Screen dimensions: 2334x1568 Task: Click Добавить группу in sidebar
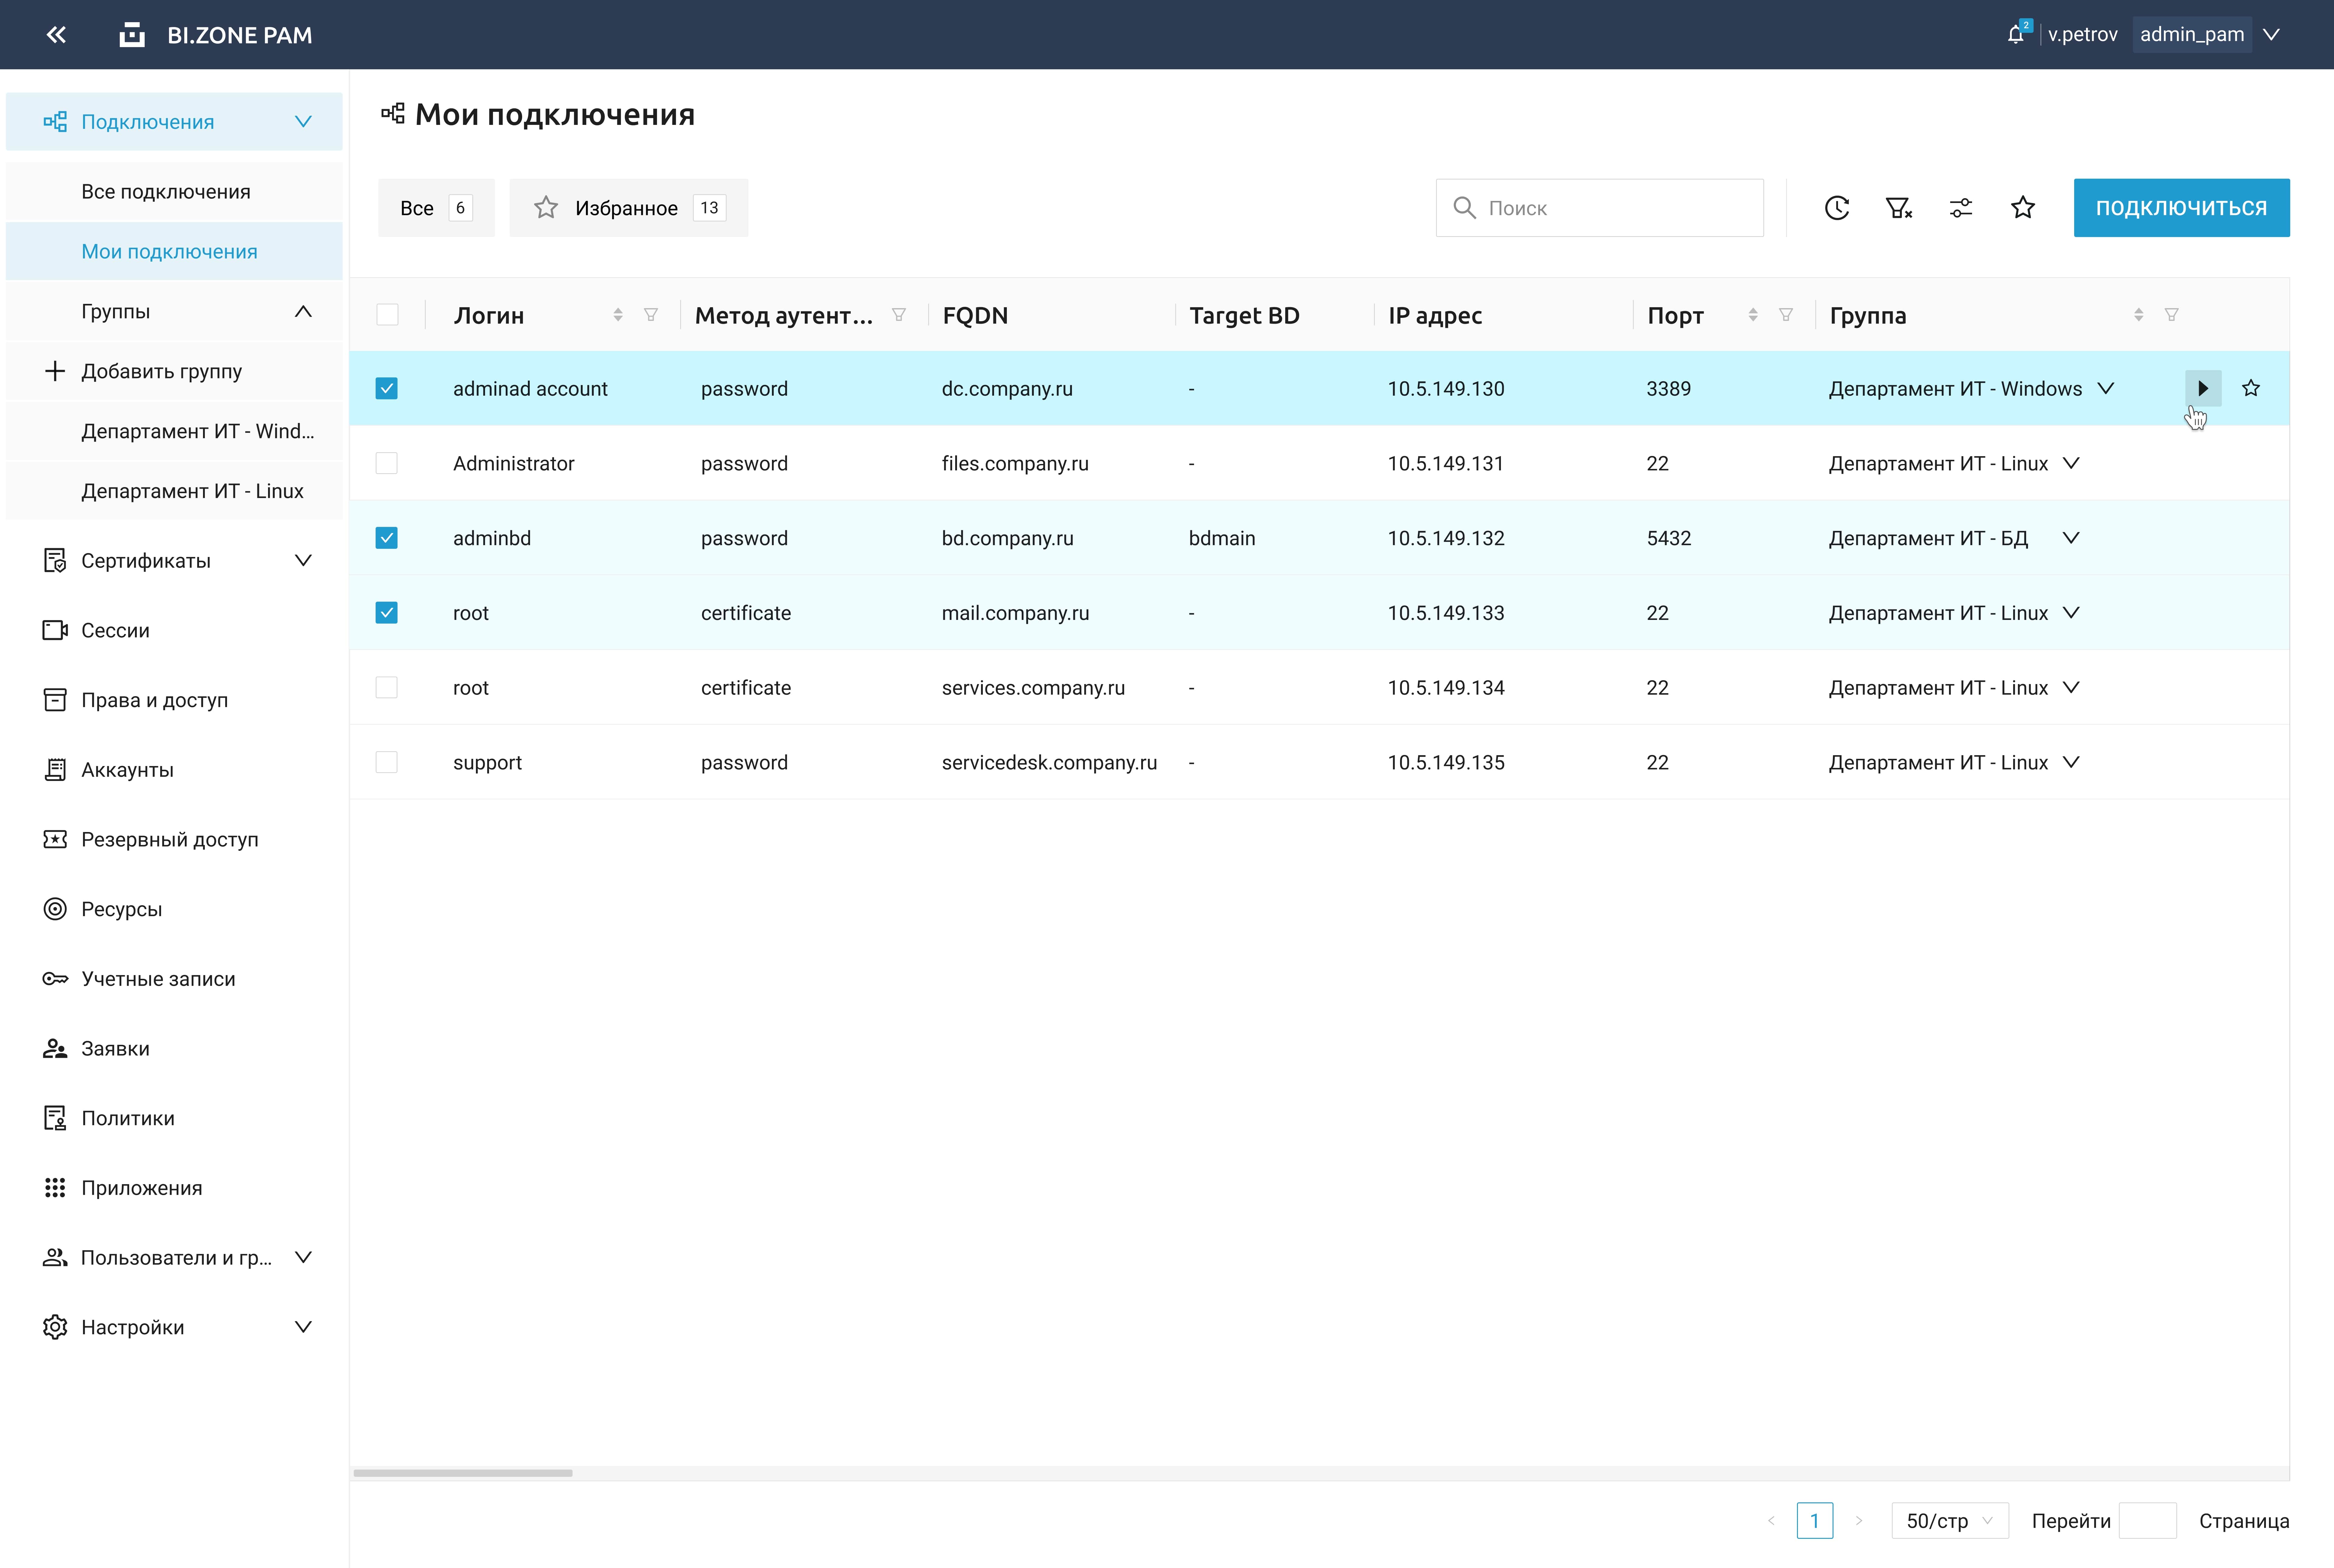[x=161, y=371]
